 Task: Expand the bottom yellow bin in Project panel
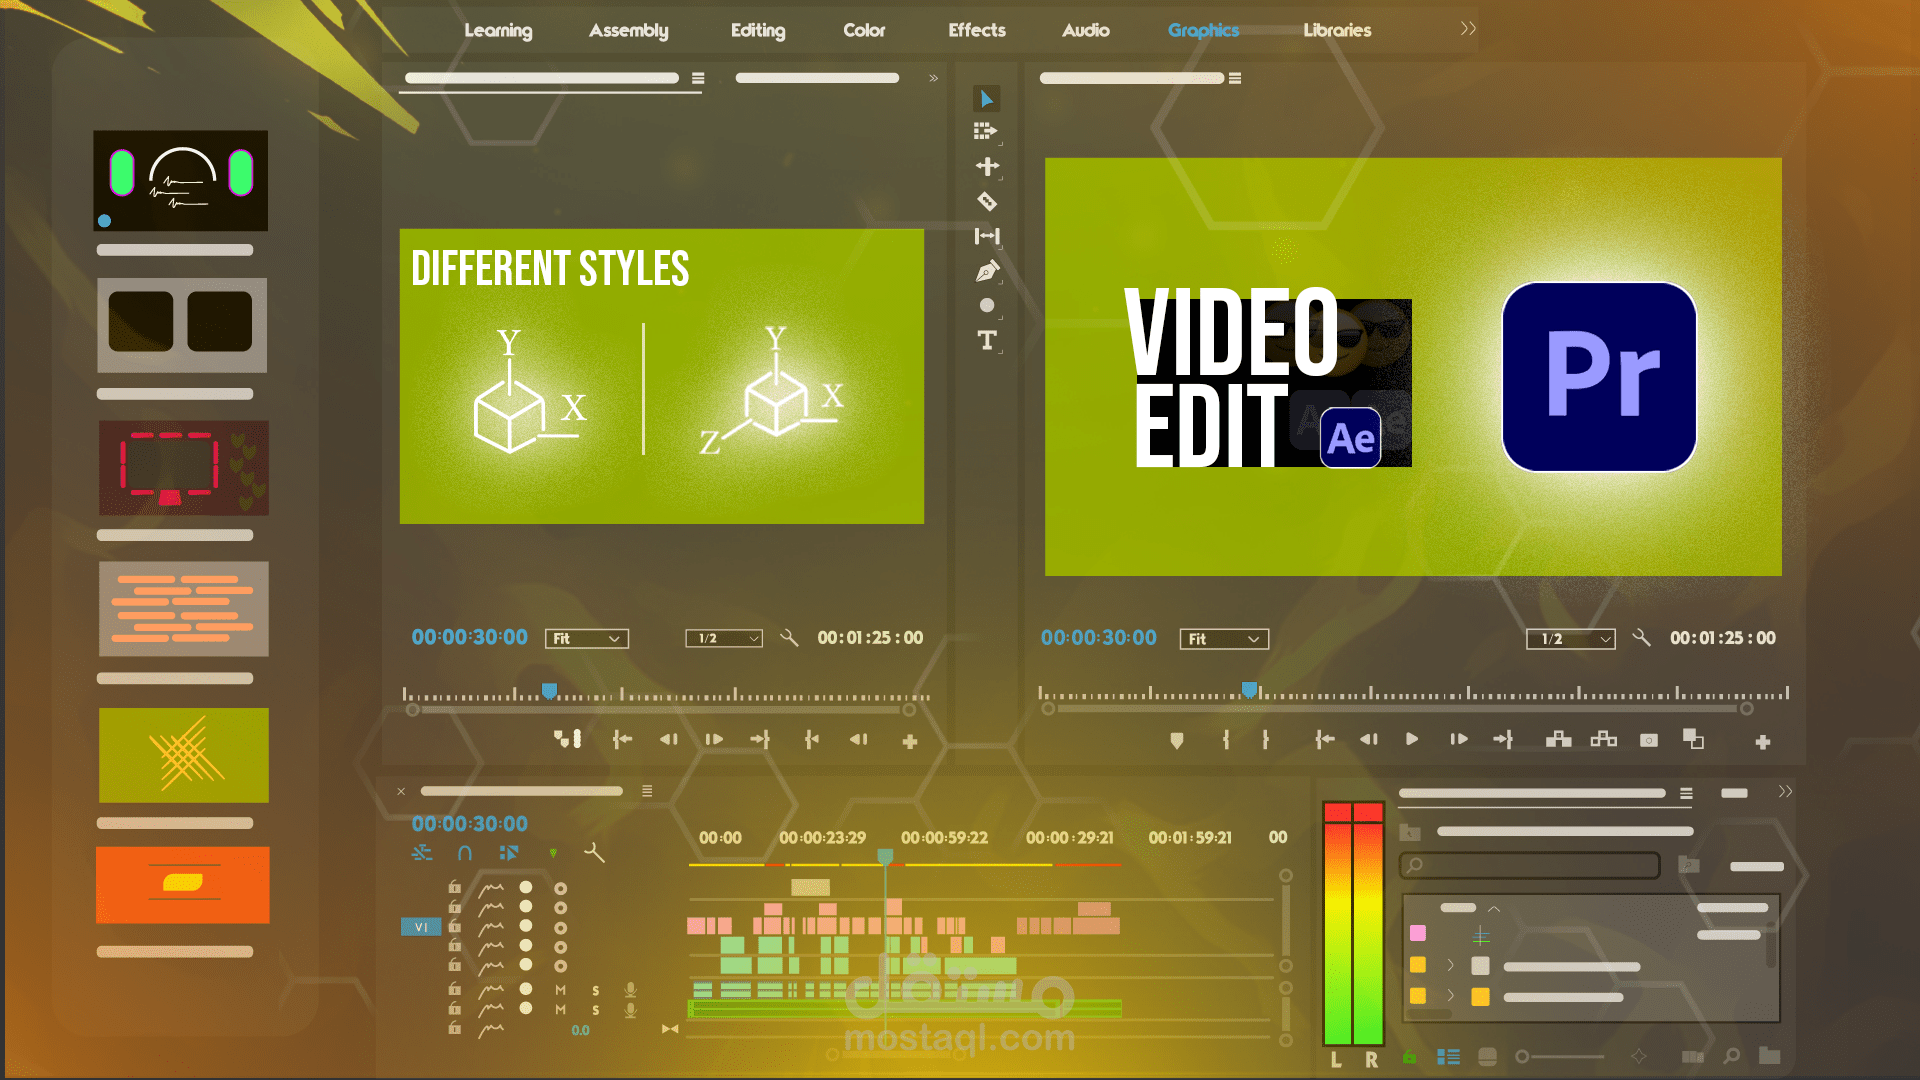pos(1450,997)
